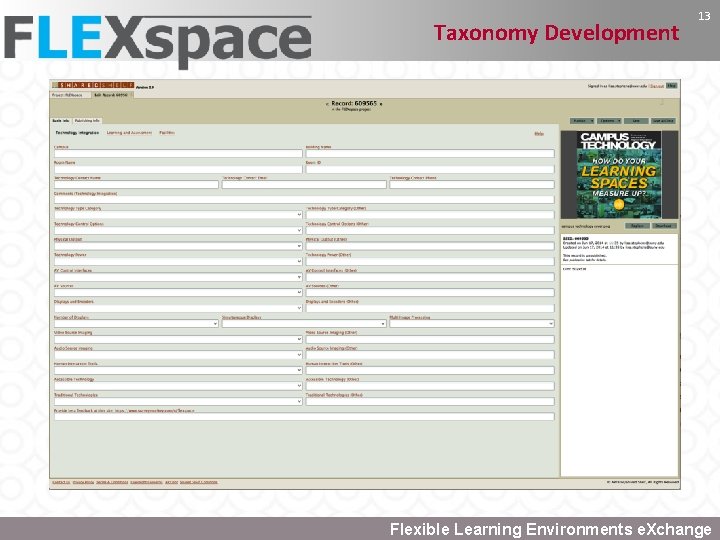
Task: Click Displays and Emitters (Other) field
Action: (430, 308)
